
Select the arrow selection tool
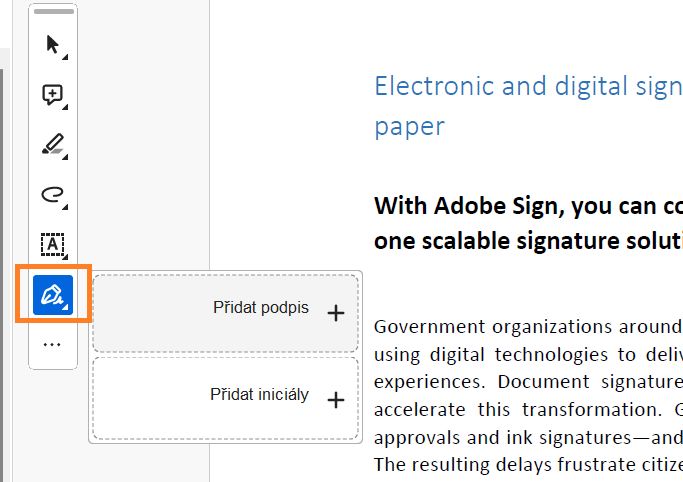(x=52, y=45)
